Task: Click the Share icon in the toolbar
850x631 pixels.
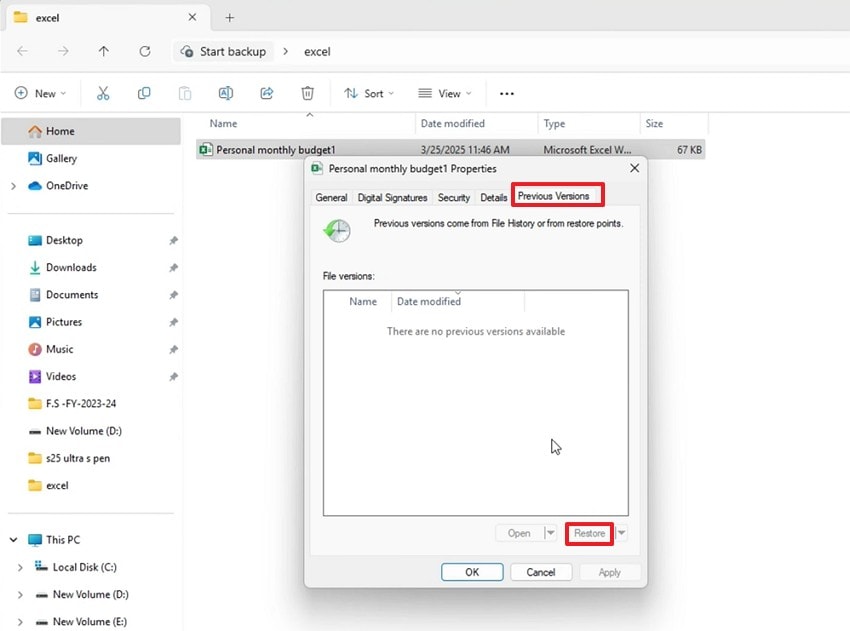Action: click(266, 93)
